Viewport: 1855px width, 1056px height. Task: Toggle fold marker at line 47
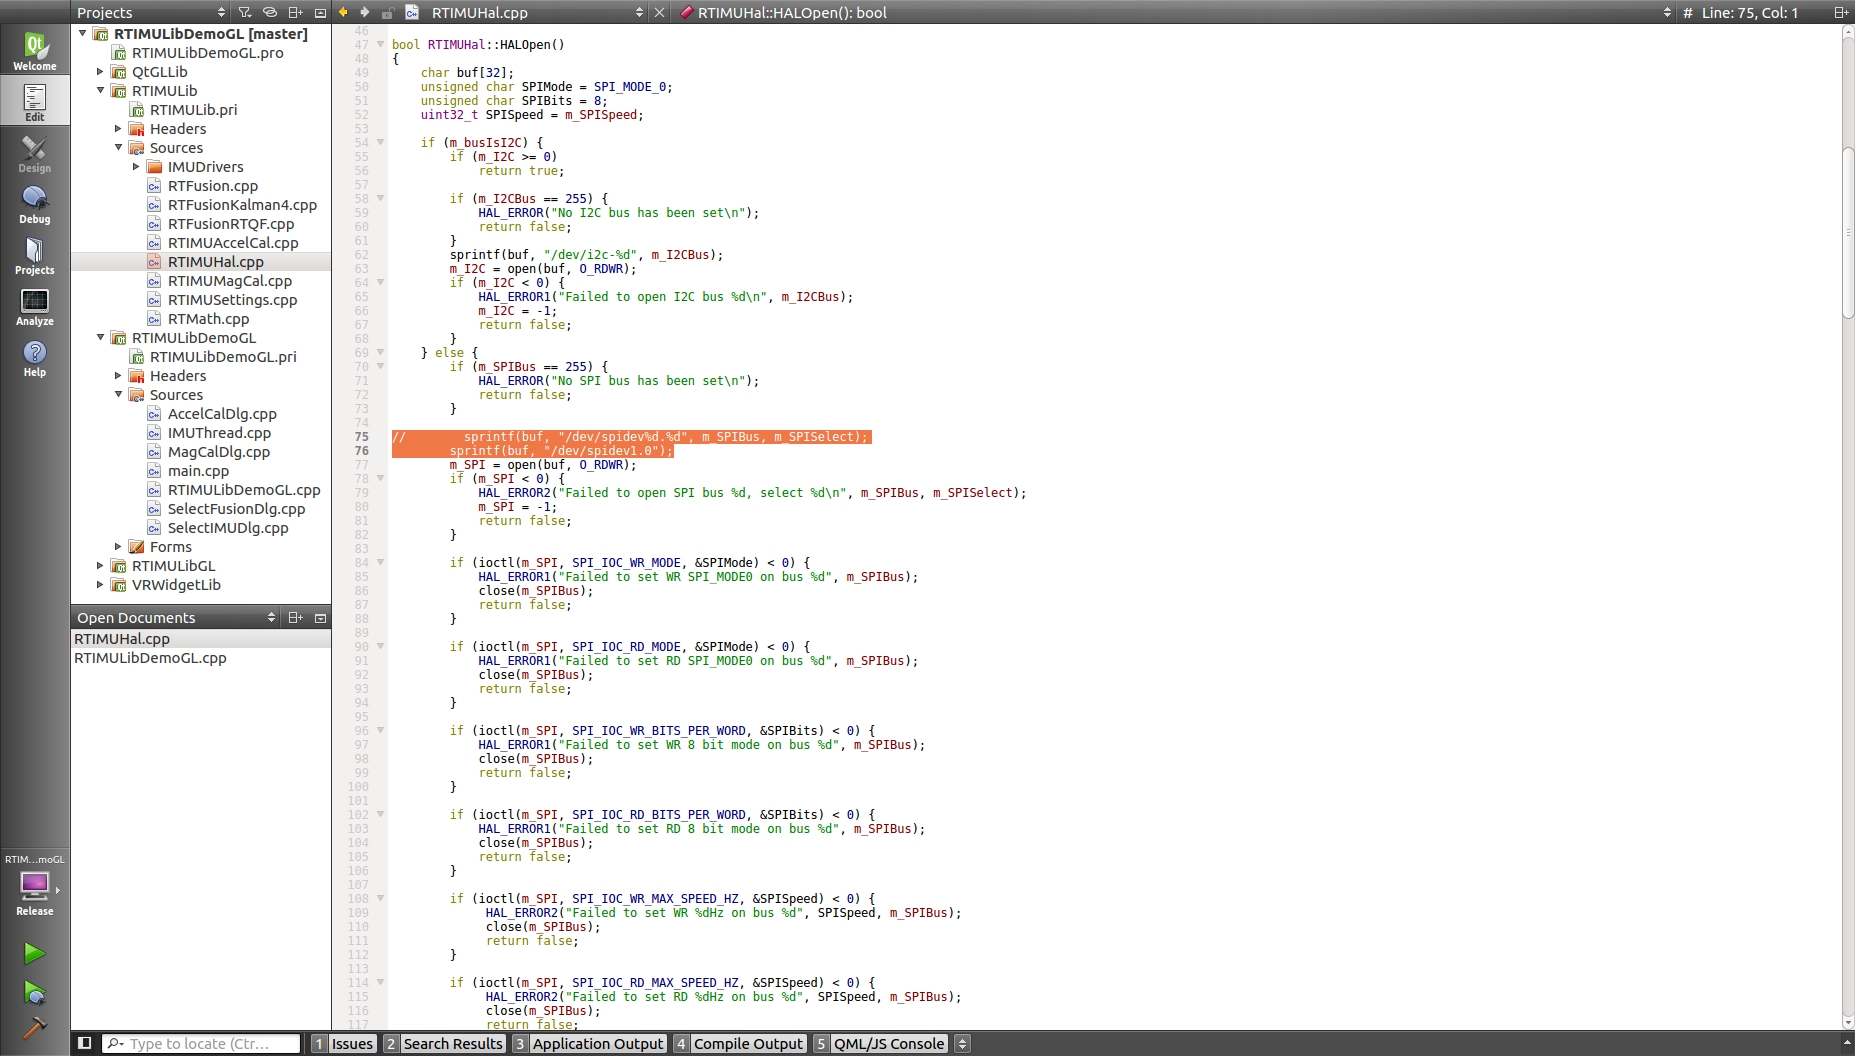[x=380, y=44]
